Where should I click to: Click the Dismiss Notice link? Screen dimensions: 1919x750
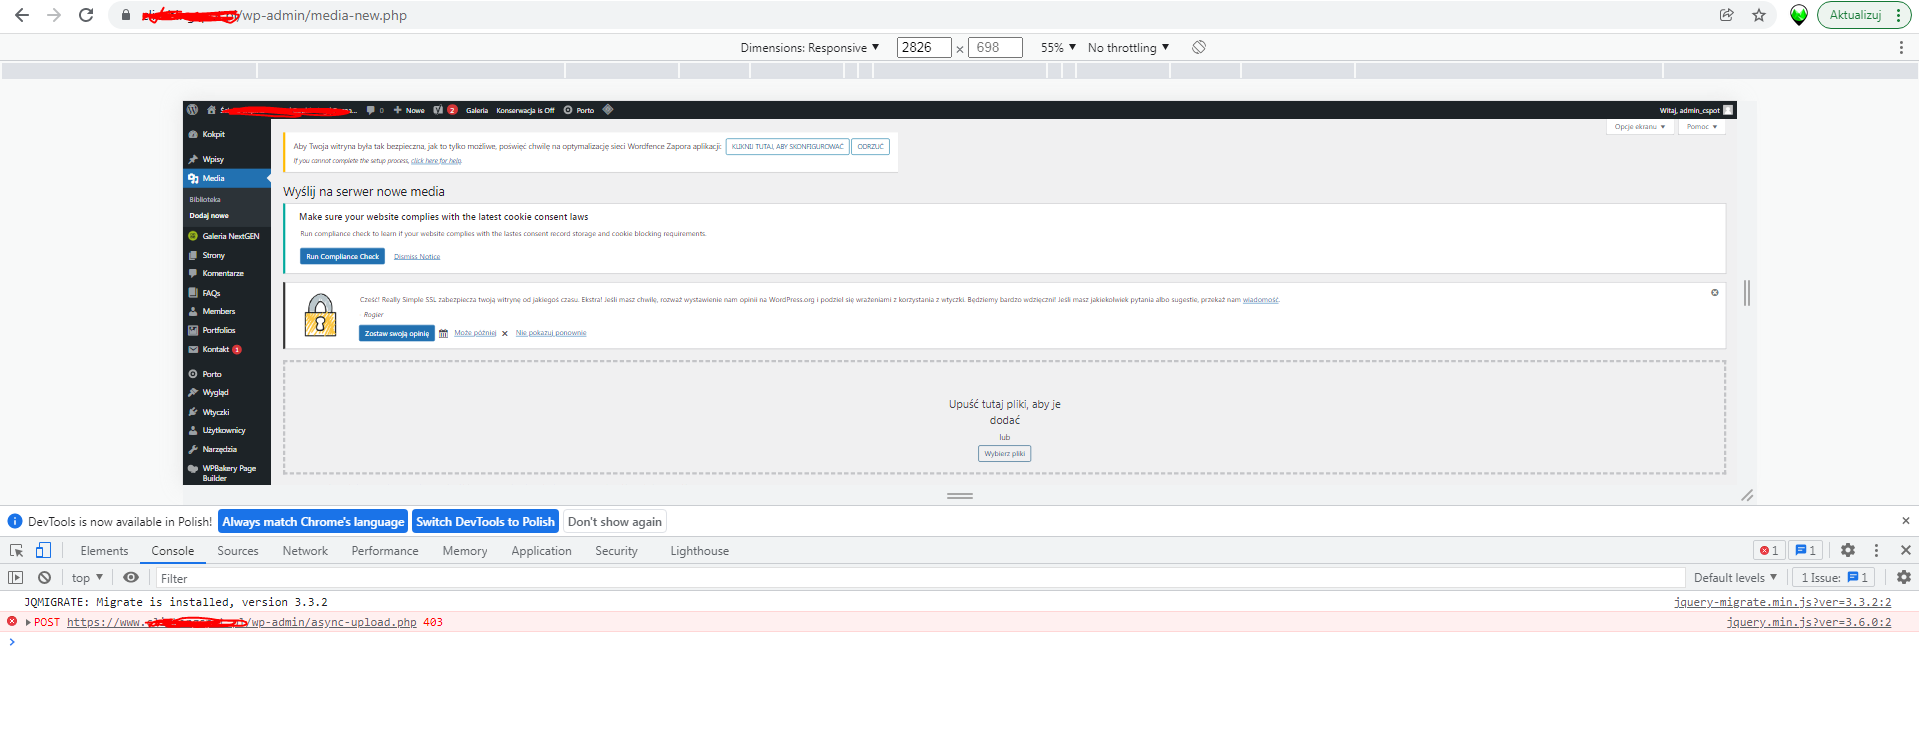(x=417, y=257)
